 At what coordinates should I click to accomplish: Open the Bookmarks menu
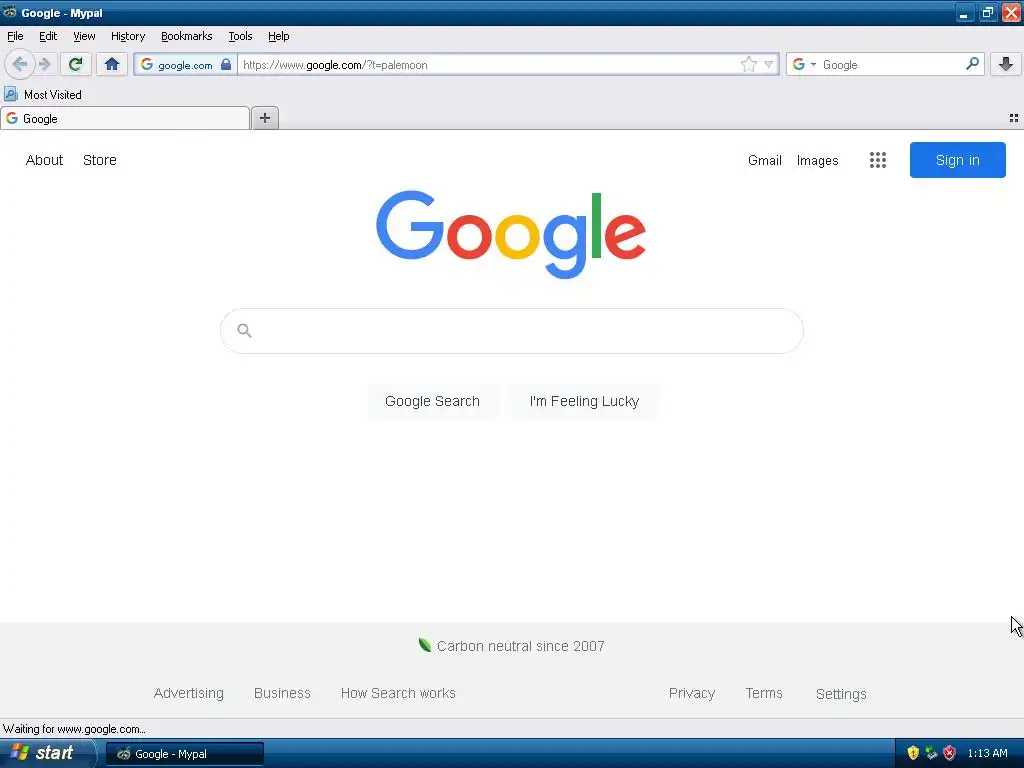tap(187, 36)
